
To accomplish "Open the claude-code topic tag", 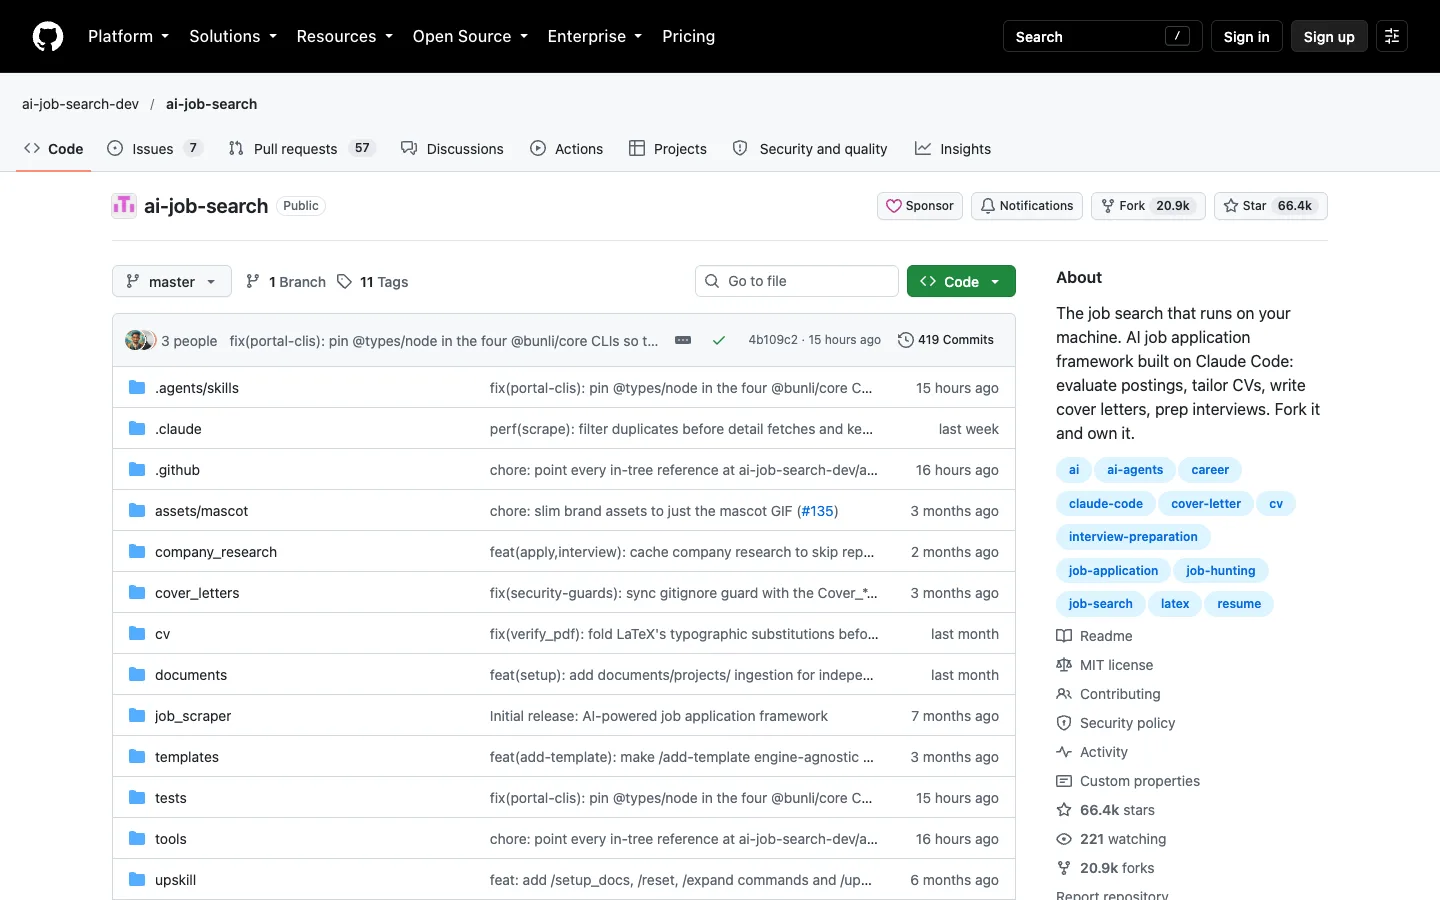I will (1106, 504).
